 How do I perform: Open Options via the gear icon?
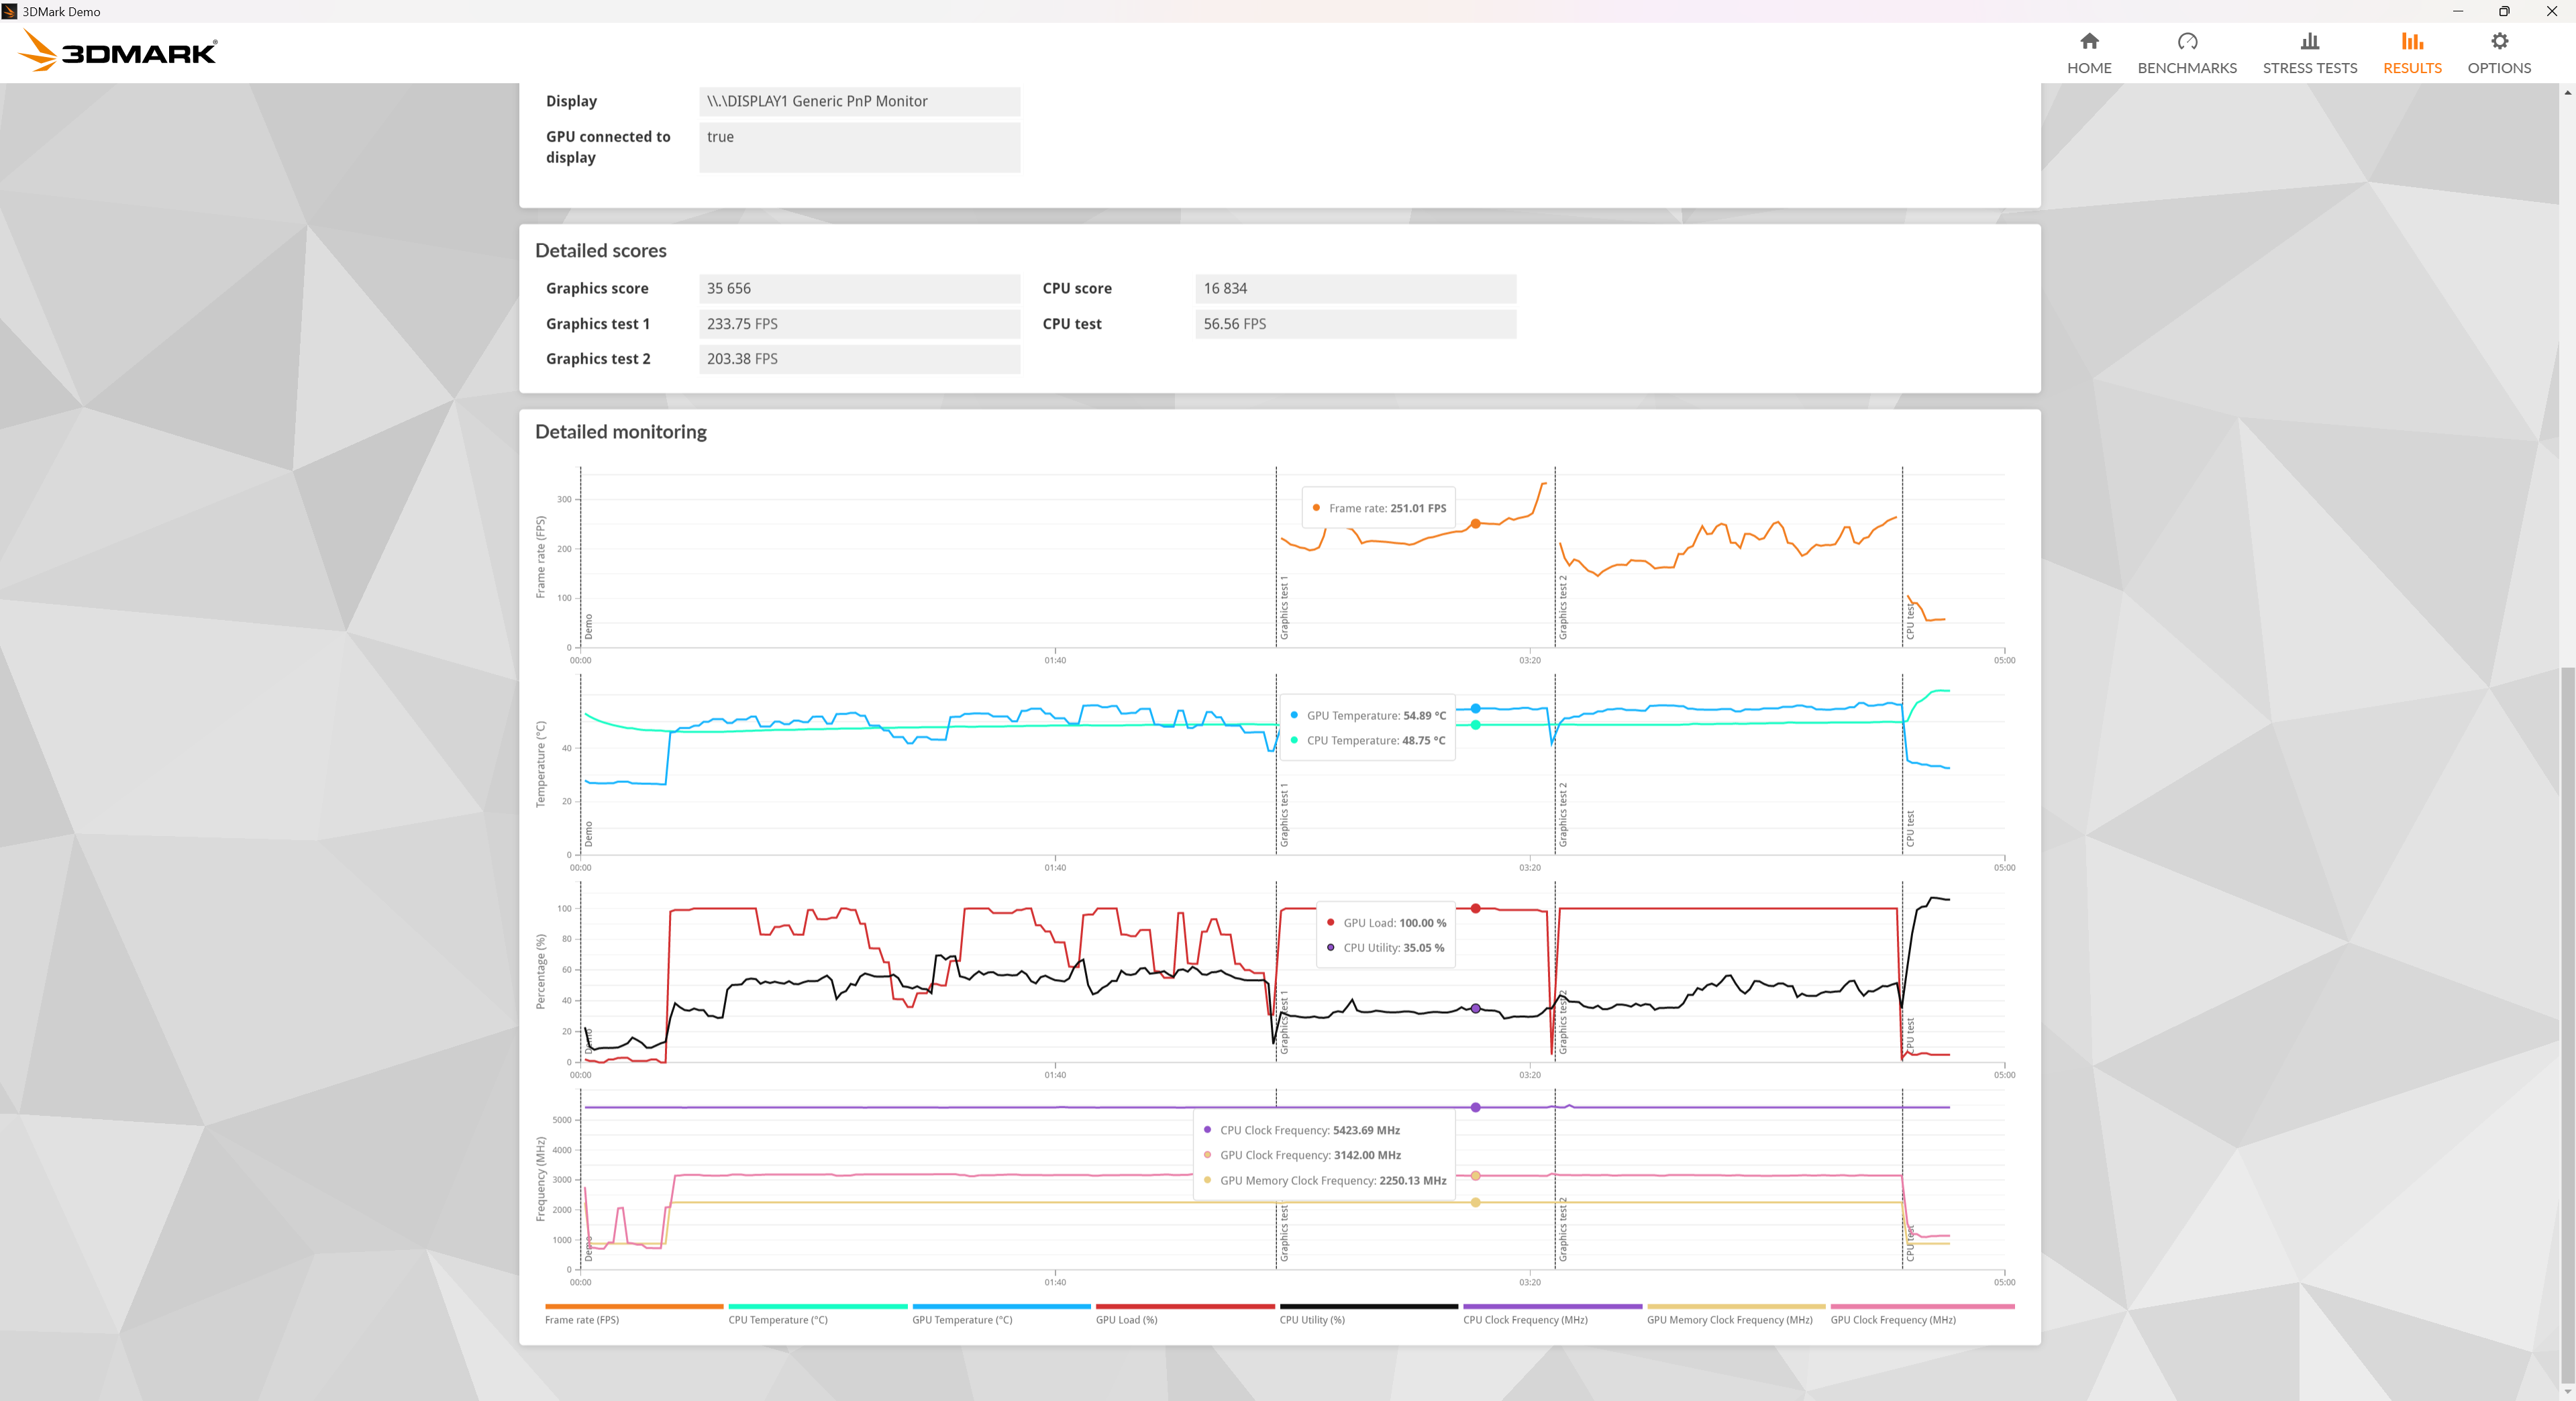[x=2499, y=42]
